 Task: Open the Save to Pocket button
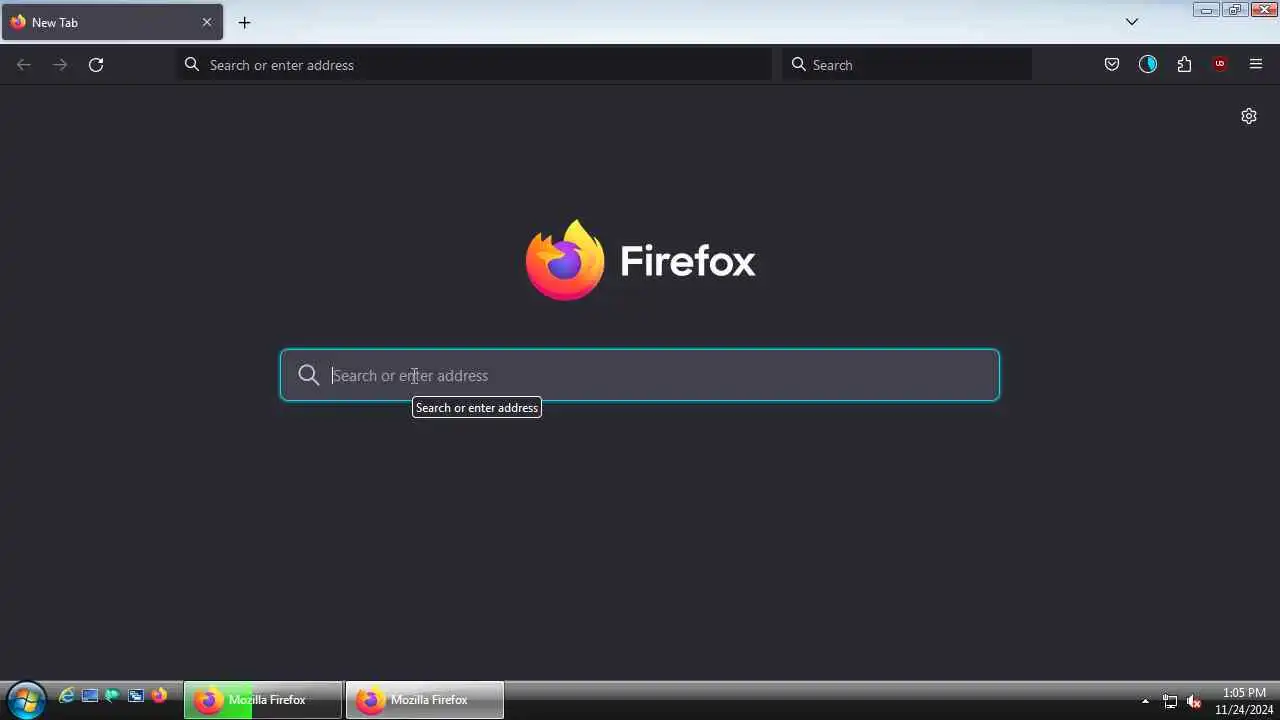point(1112,65)
